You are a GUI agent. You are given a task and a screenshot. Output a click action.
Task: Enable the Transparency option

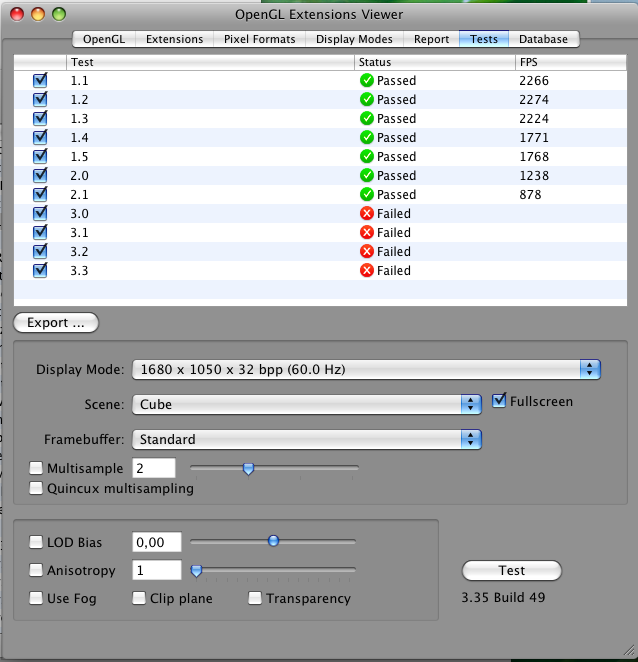[255, 598]
